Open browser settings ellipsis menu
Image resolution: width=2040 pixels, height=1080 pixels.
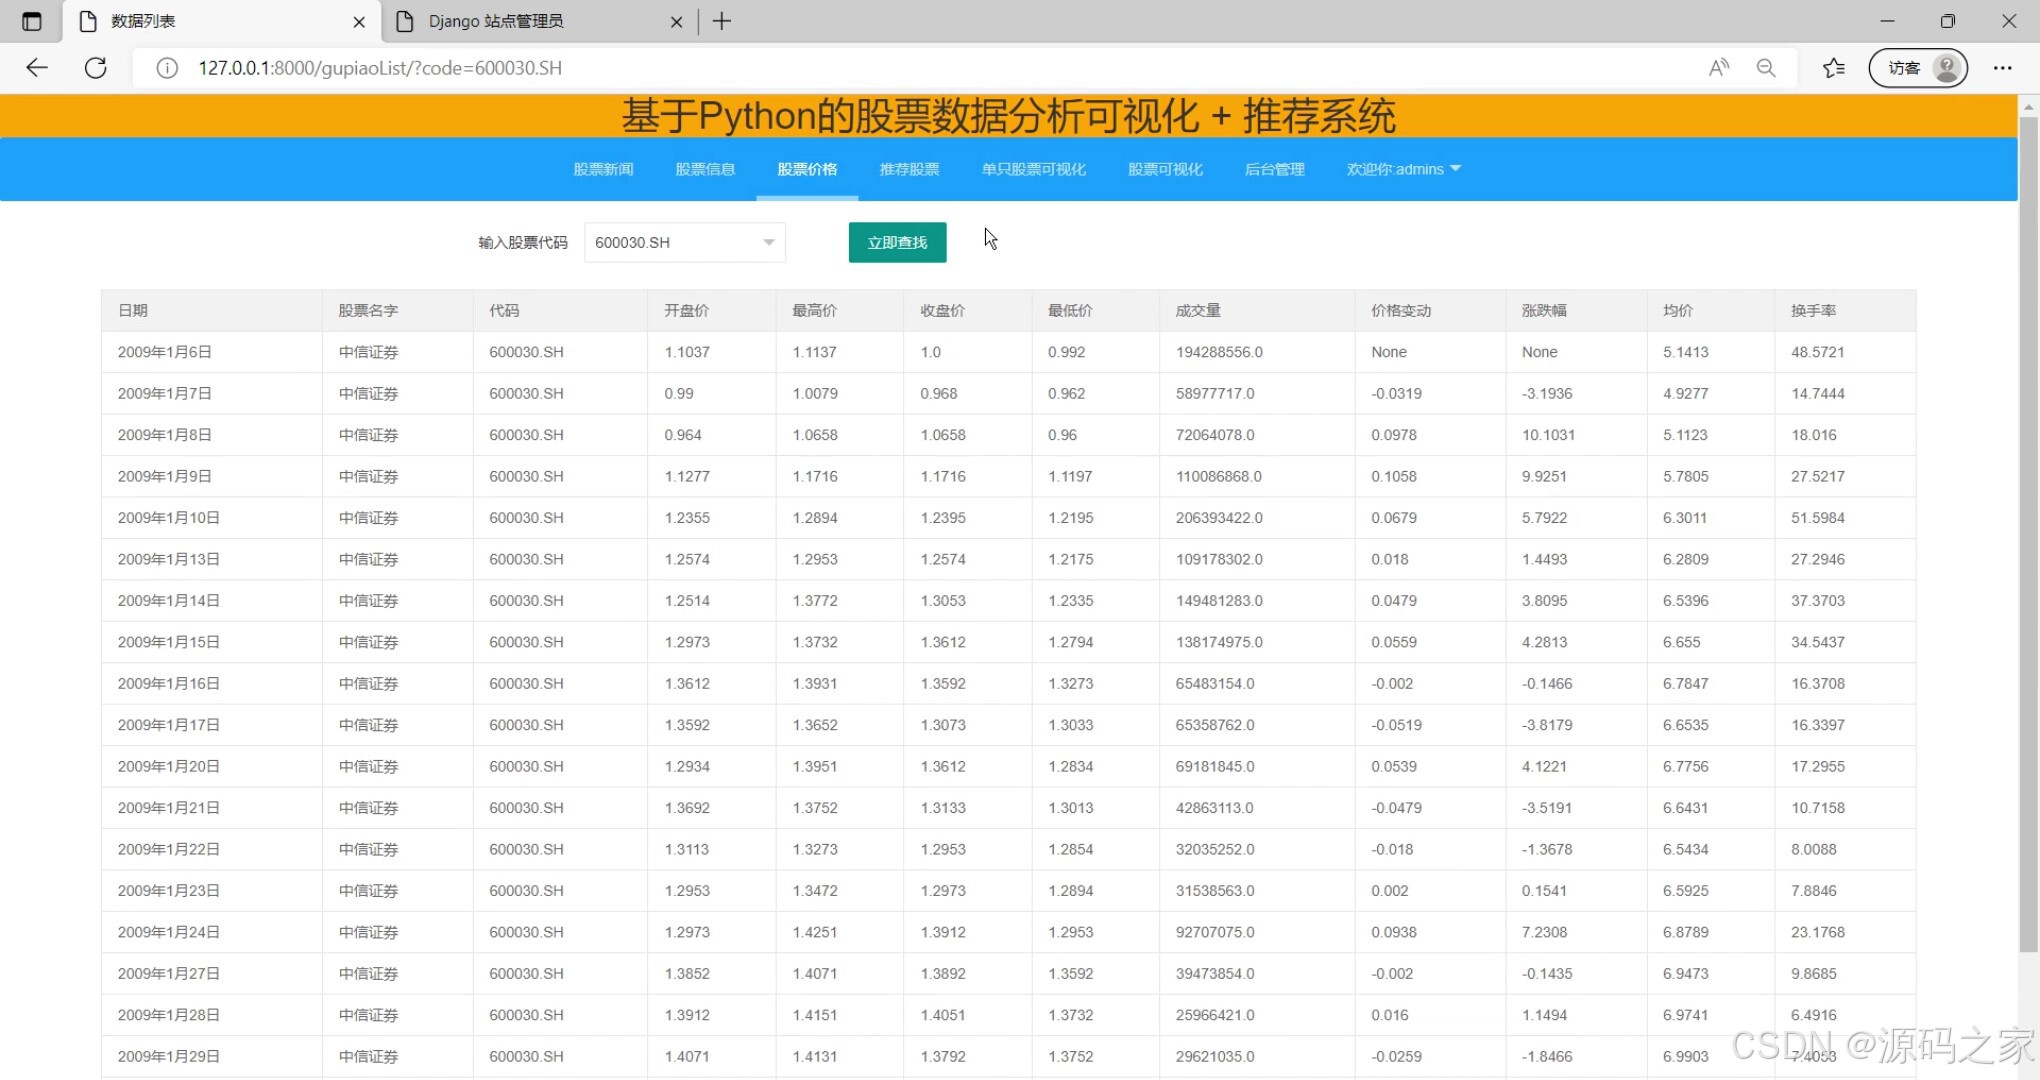click(2002, 68)
